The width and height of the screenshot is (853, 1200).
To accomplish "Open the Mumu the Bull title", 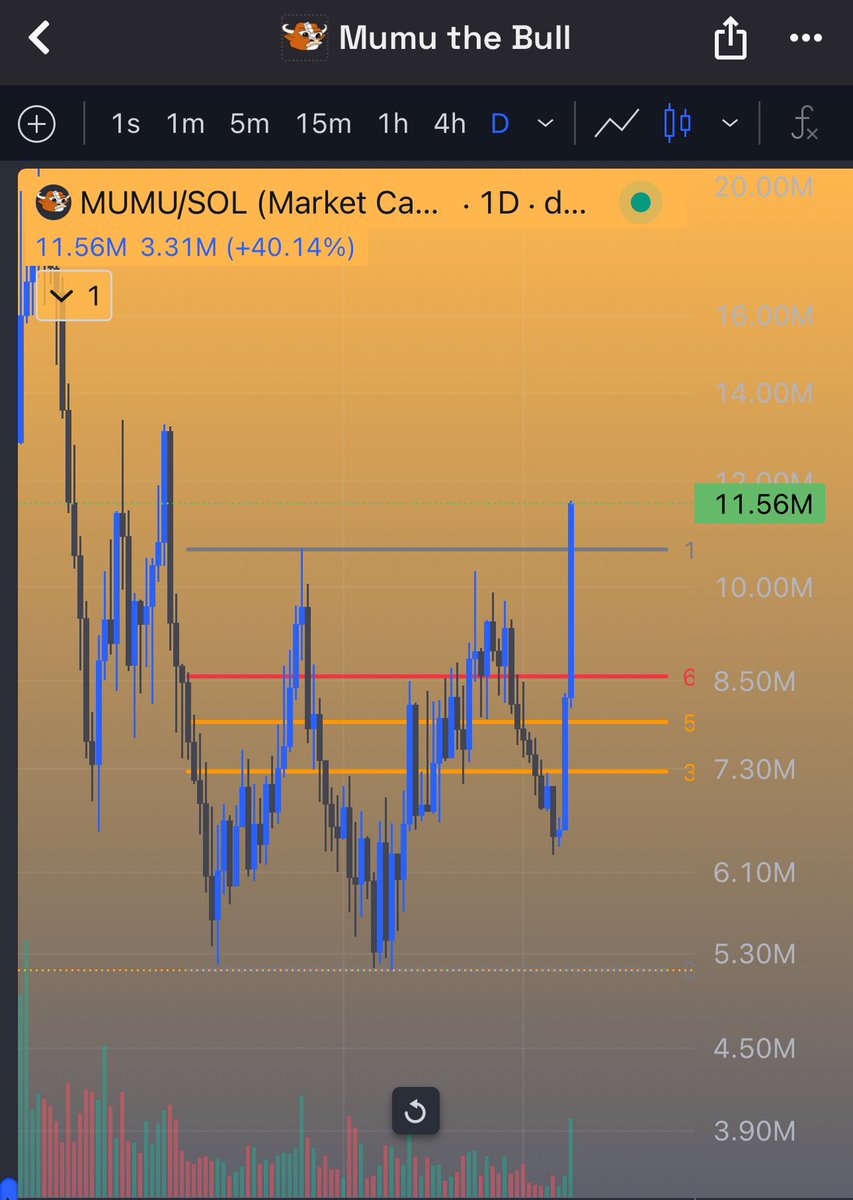I will point(455,39).
